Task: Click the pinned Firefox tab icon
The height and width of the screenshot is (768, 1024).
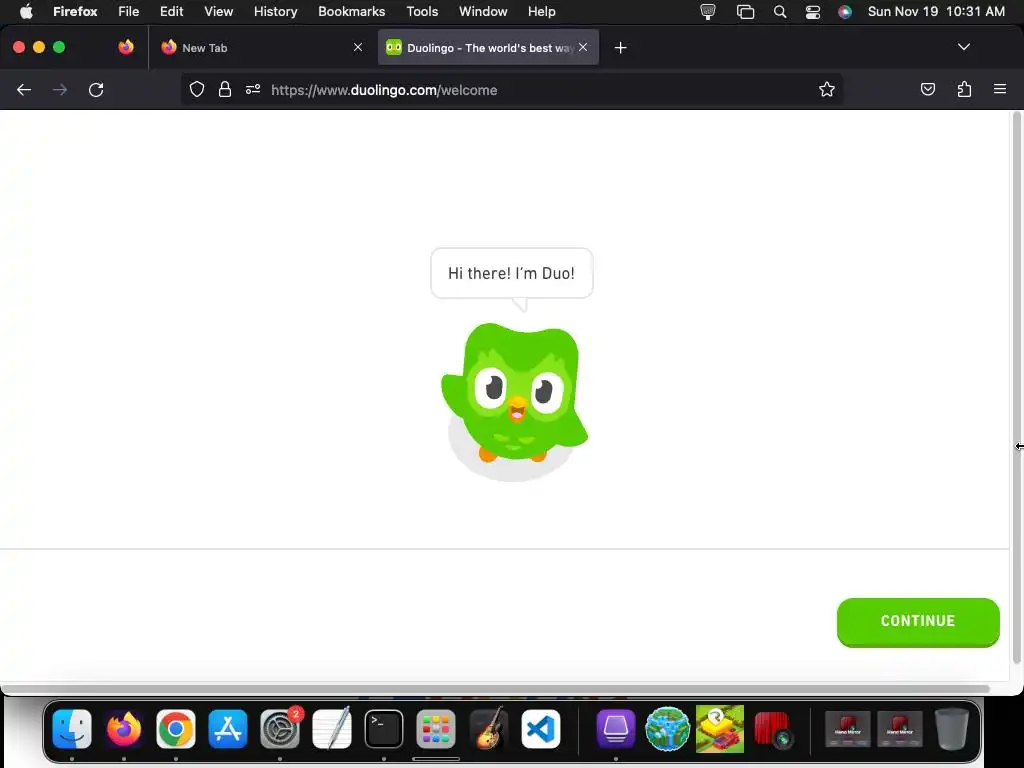Action: 126,47
